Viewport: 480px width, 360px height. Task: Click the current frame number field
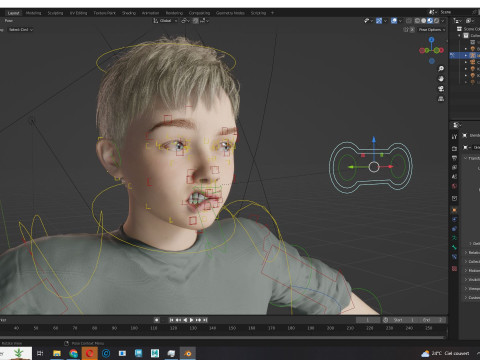368,320
